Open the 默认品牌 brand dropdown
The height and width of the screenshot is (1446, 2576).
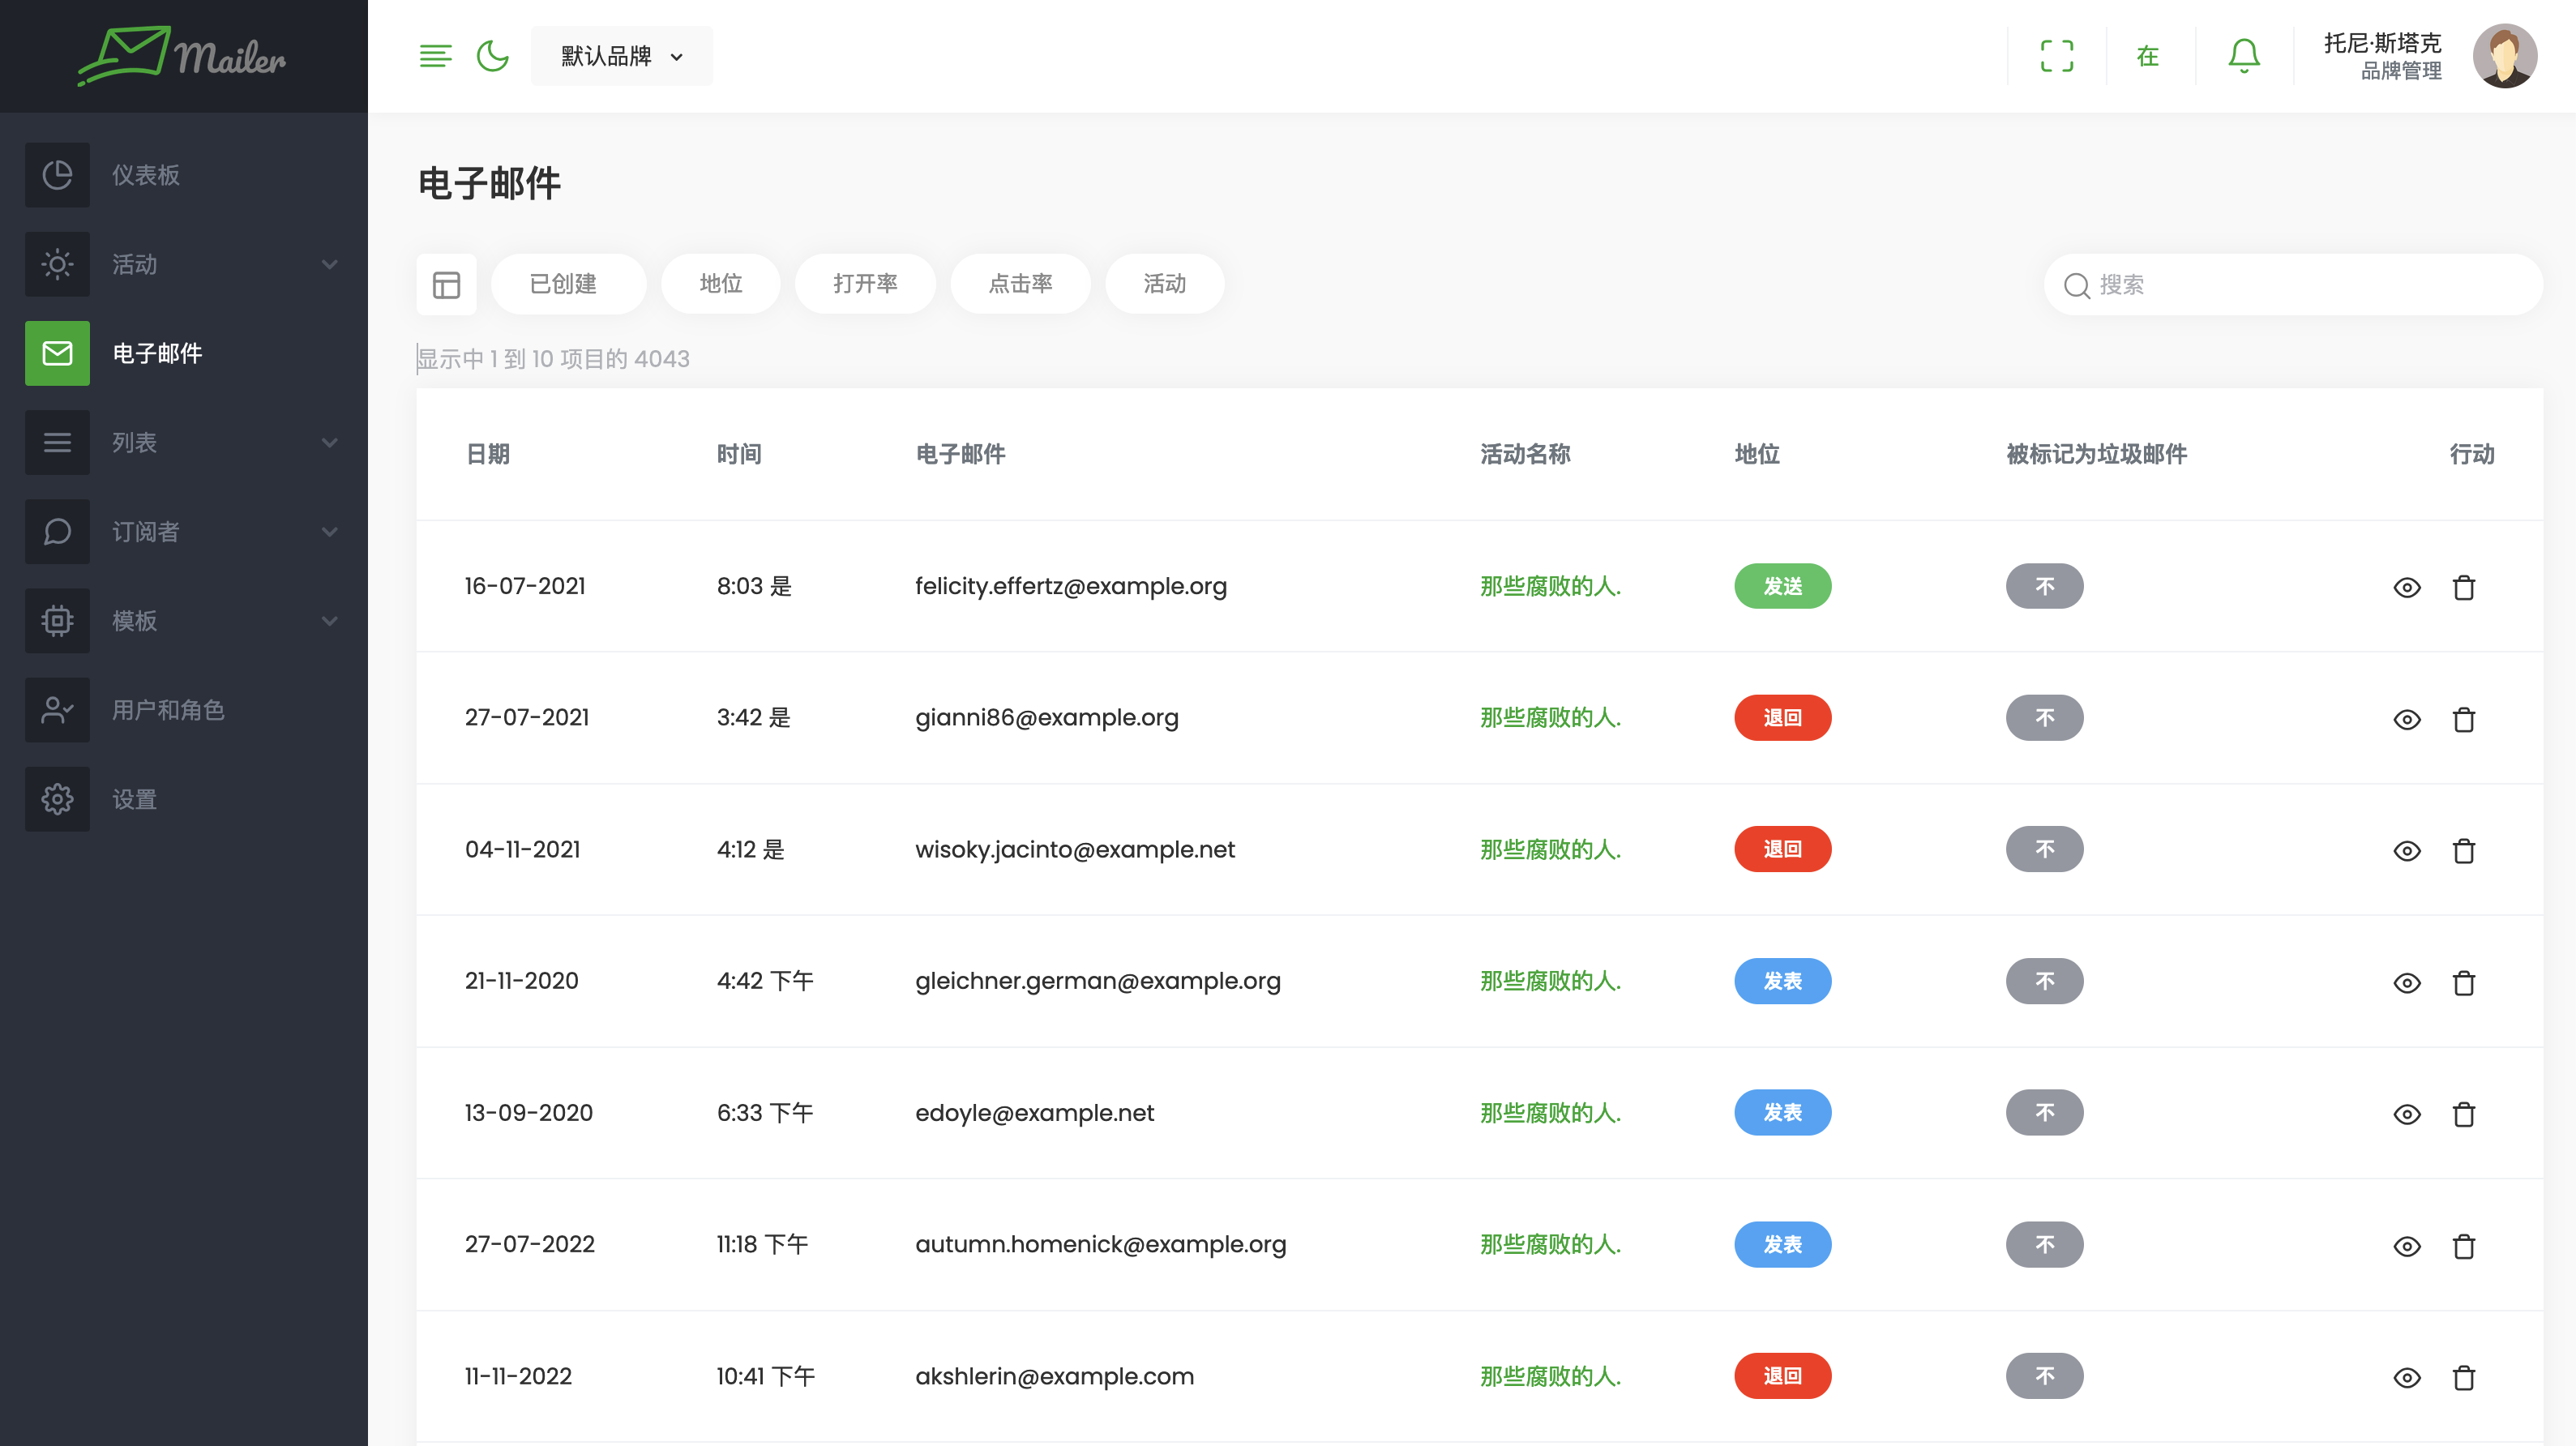coord(621,56)
